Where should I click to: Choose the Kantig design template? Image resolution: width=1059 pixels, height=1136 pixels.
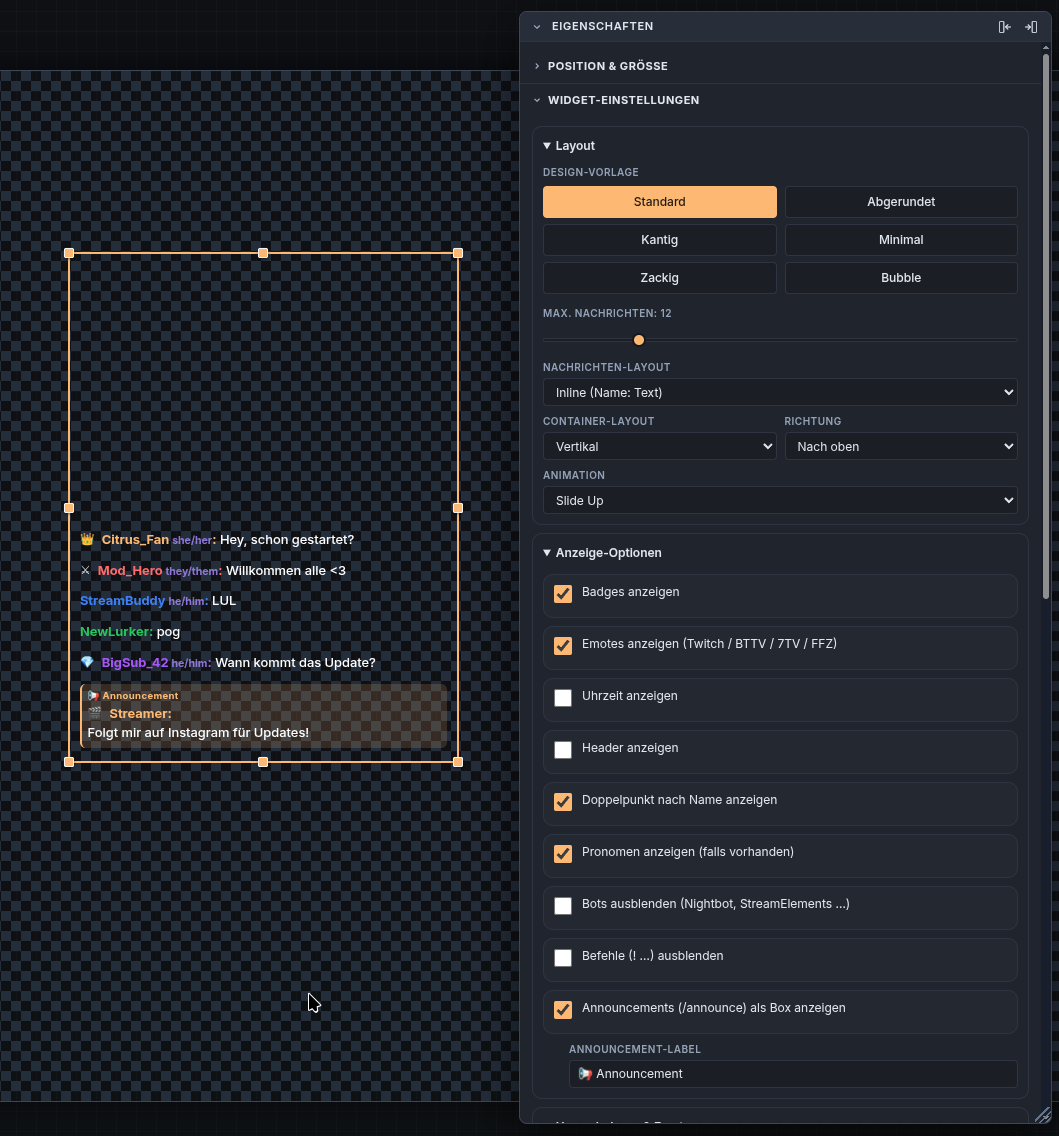[659, 240]
